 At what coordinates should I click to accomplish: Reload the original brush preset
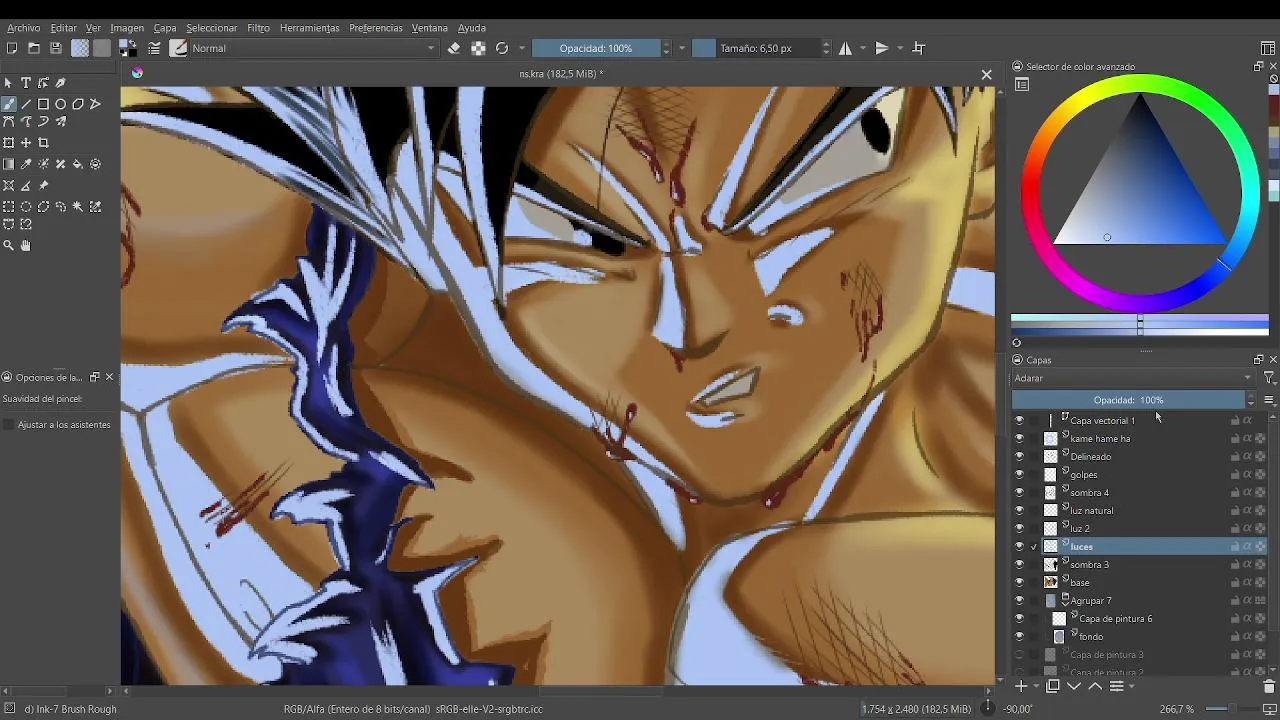[x=502, y=48]
